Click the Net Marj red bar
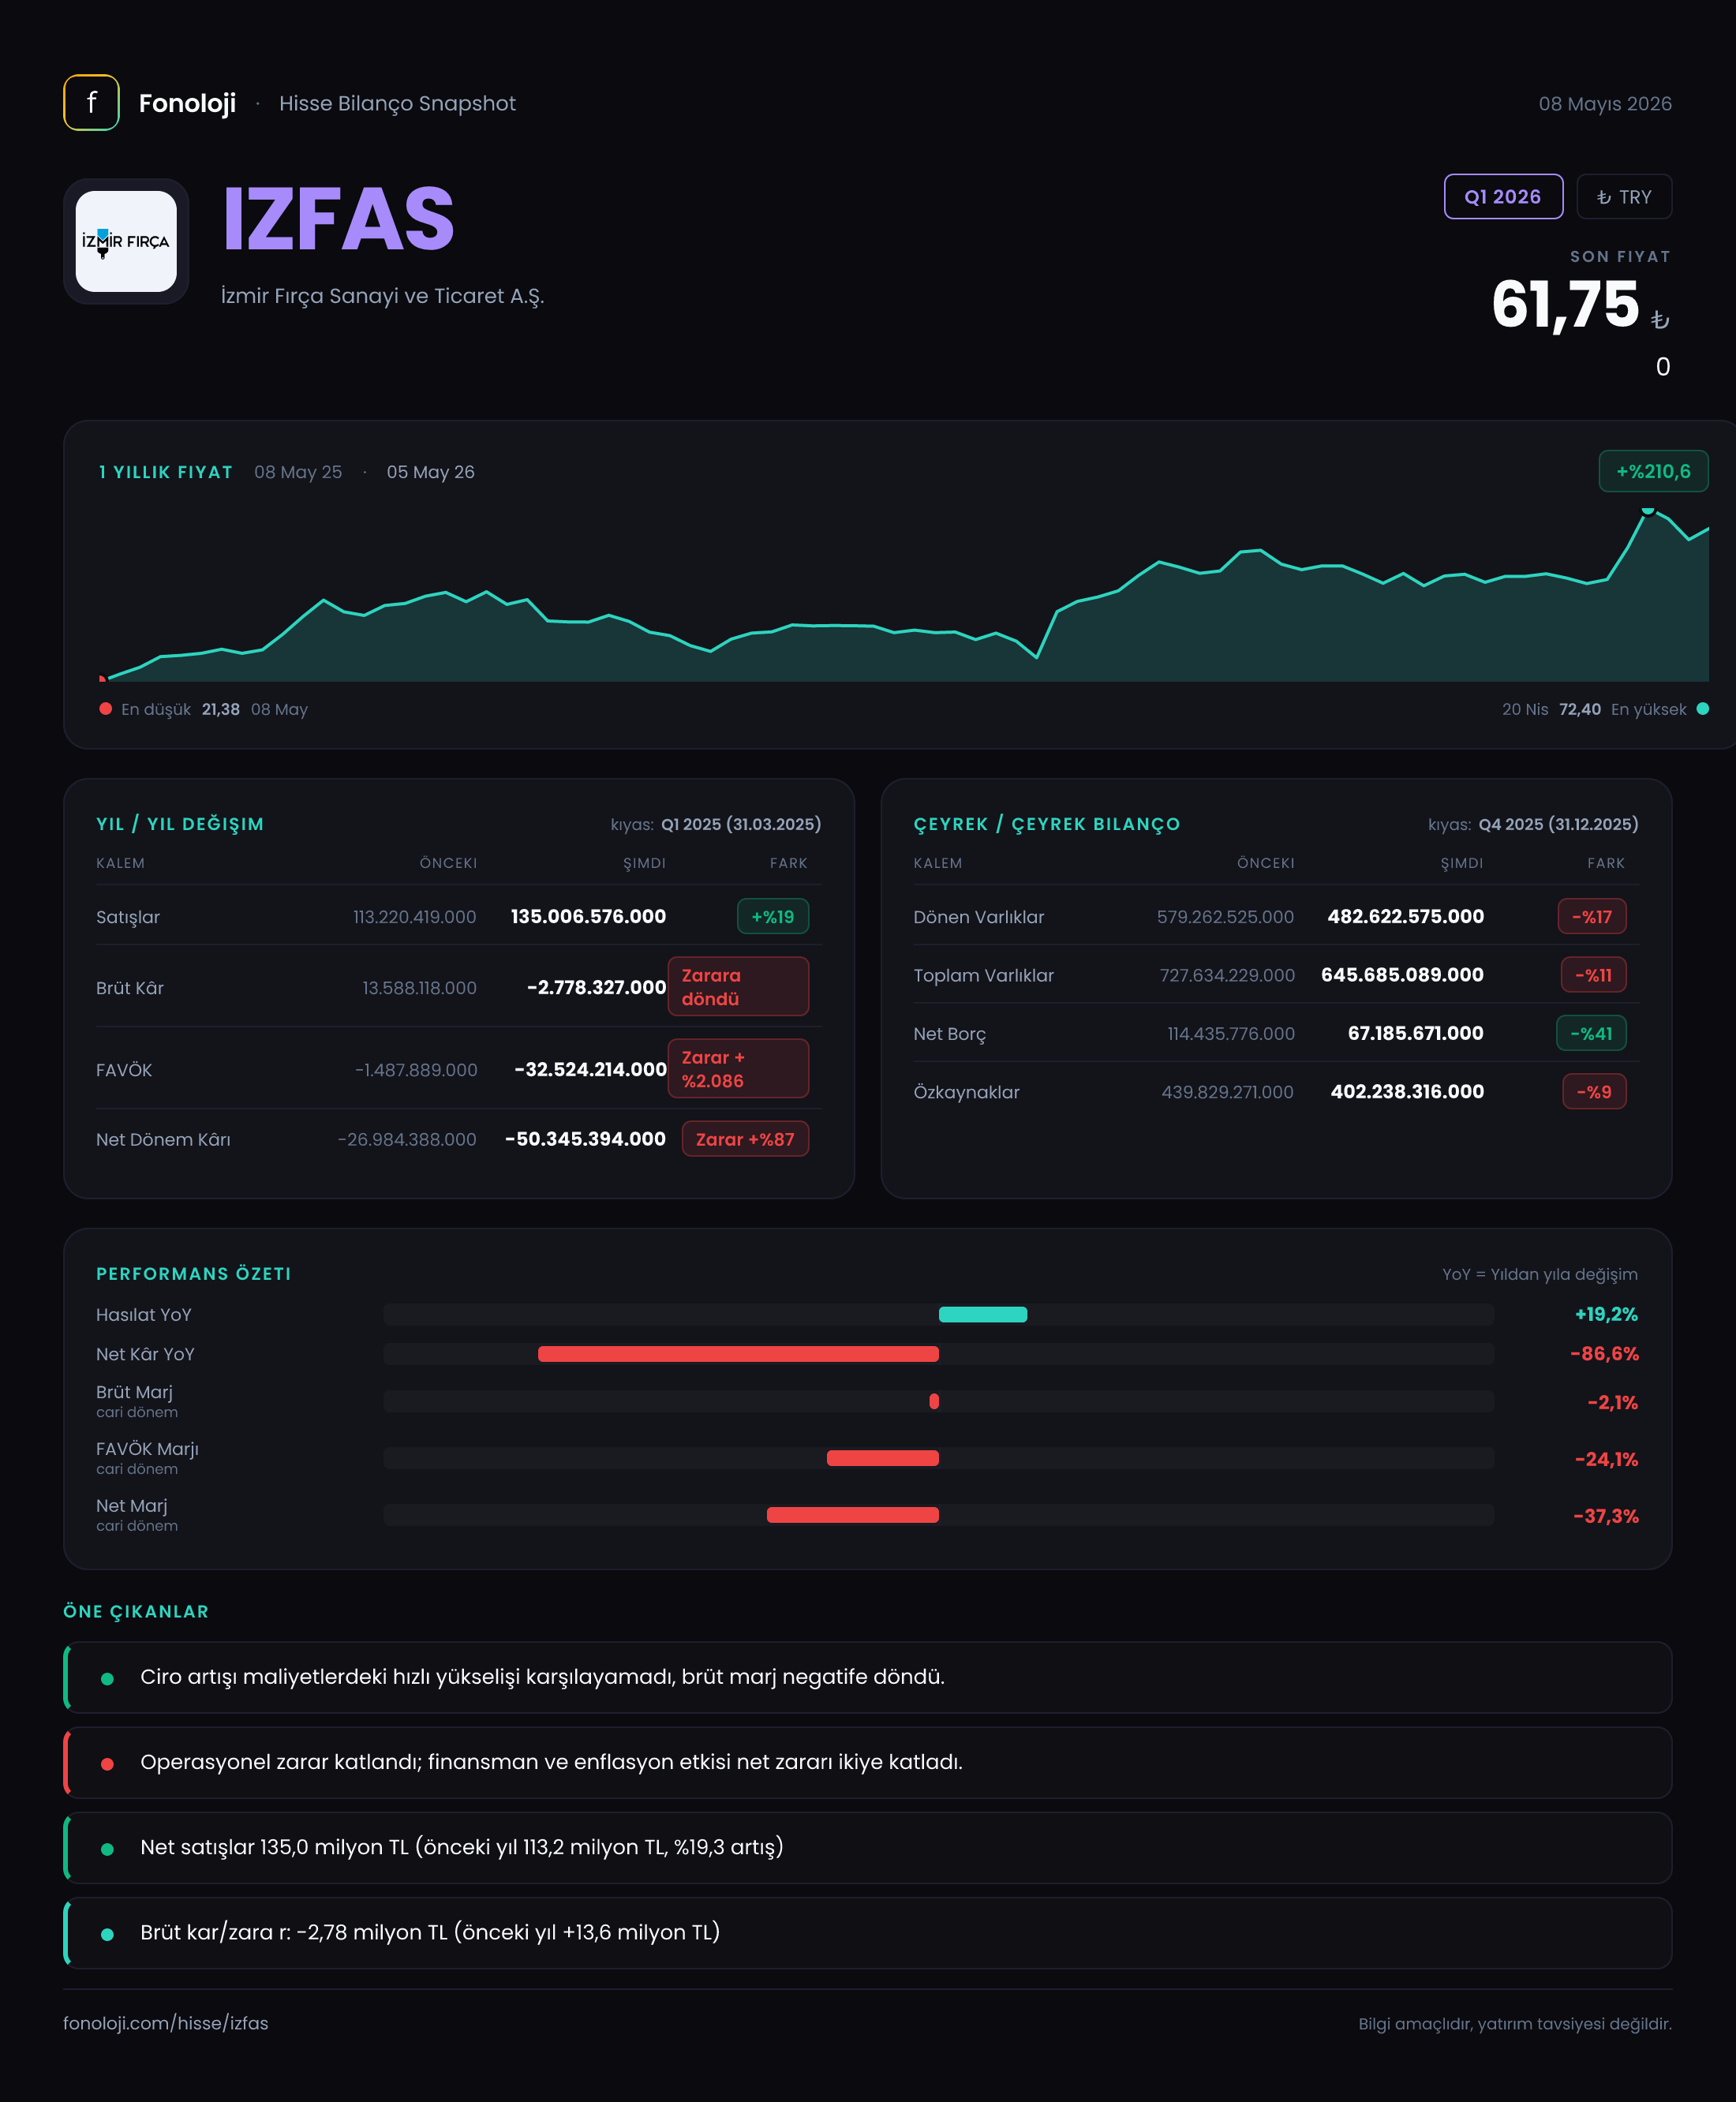Viewport: 1736px width, 2102px height. [x=853, y=1515]
